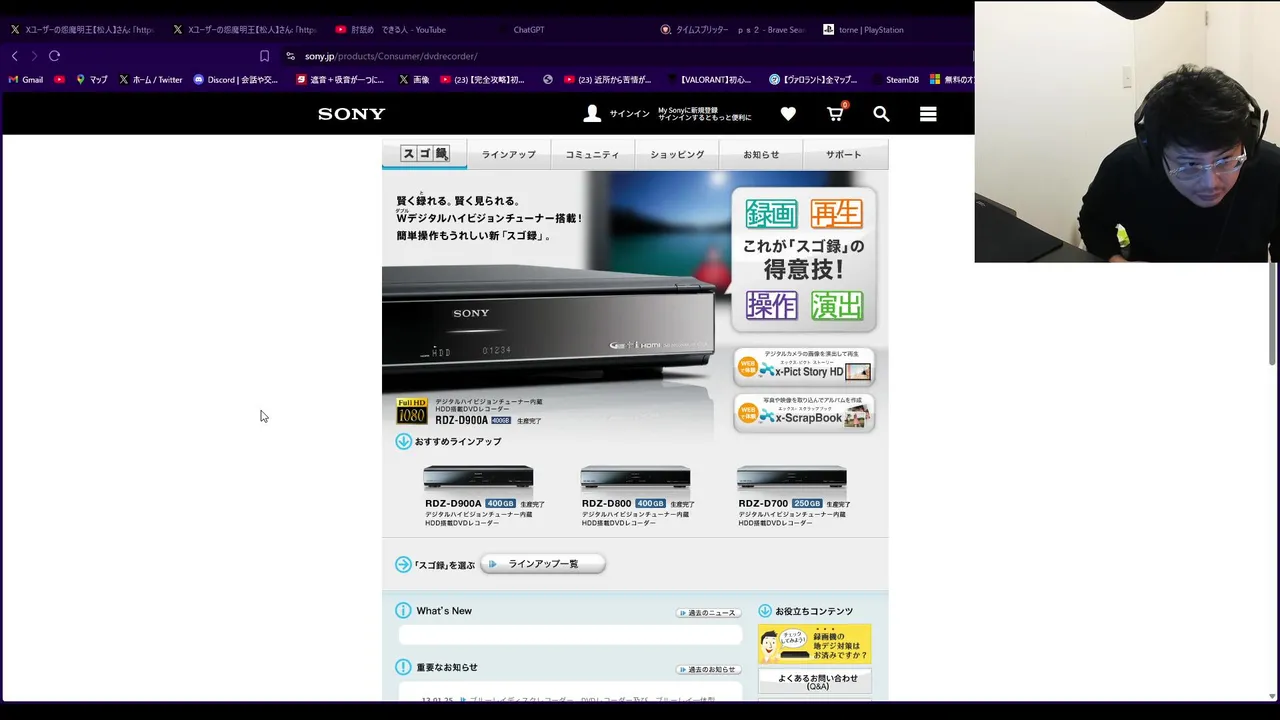Open the マップ bookmark

coord(92,80)
